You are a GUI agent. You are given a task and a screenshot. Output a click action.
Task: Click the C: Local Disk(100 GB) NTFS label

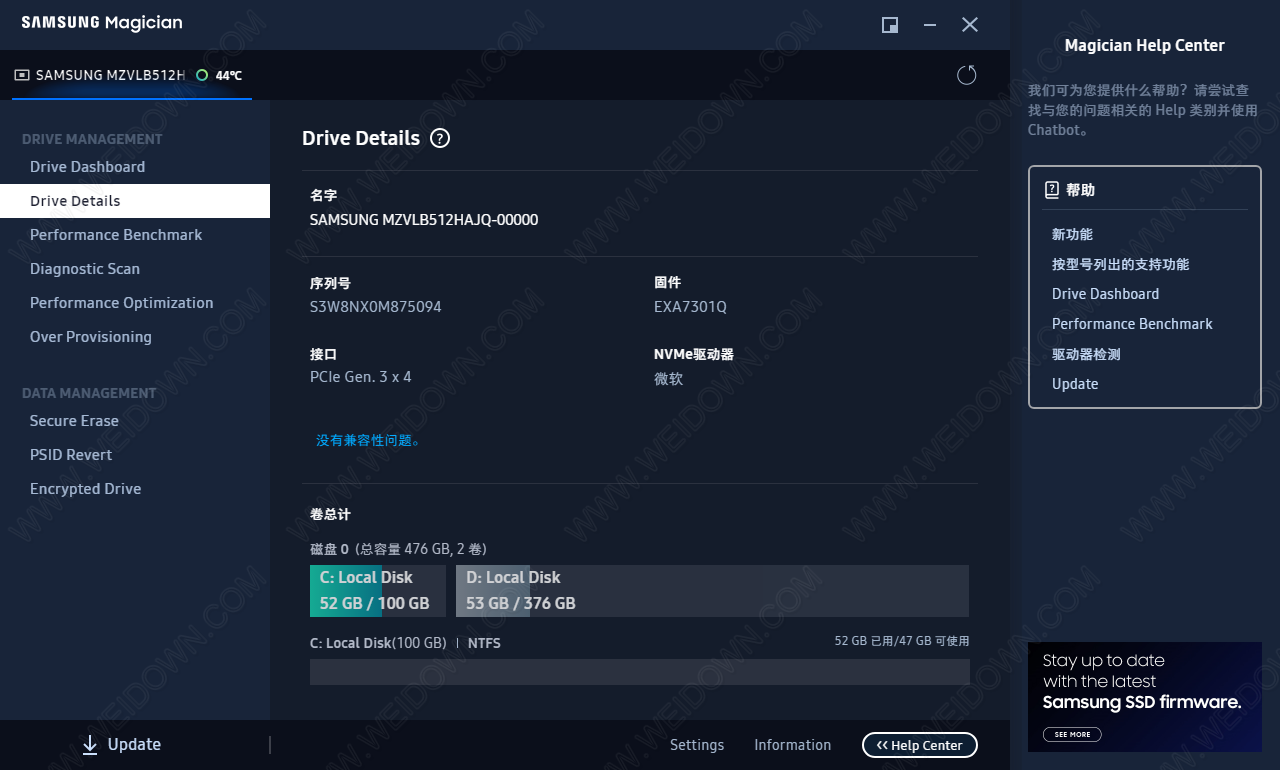click(405, 643)
